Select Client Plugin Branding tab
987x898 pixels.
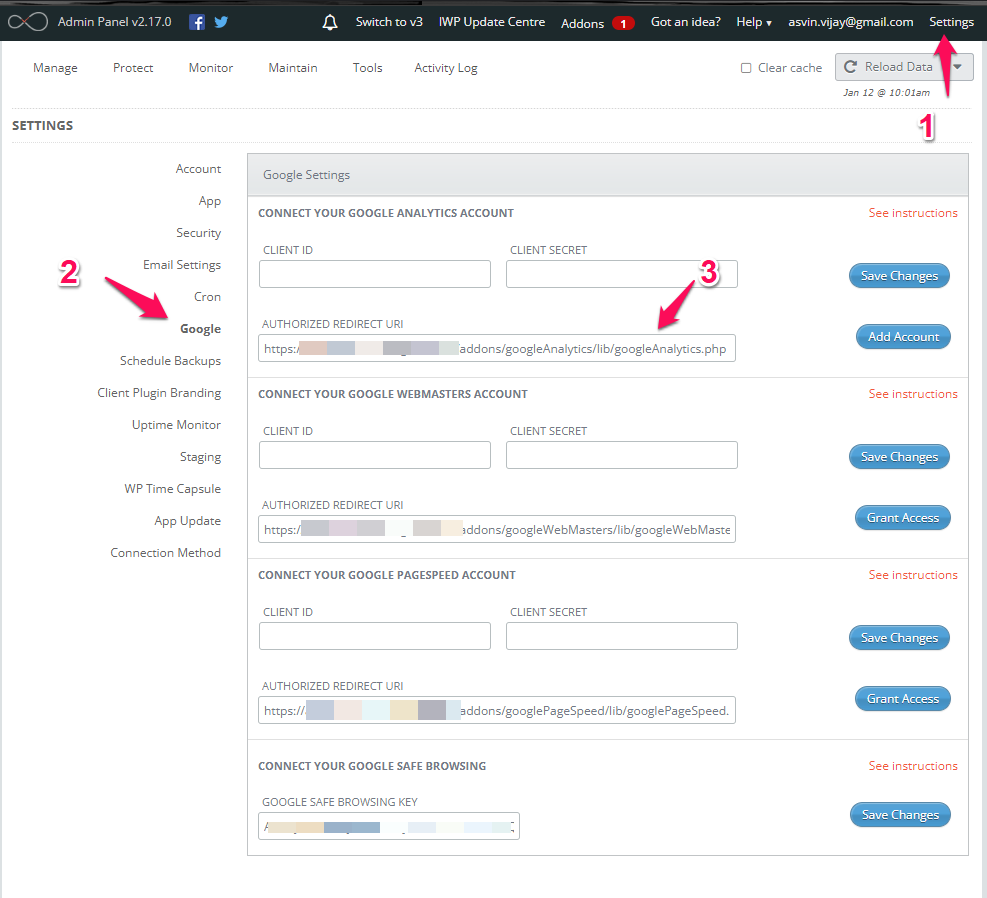[x=159, y=393]
